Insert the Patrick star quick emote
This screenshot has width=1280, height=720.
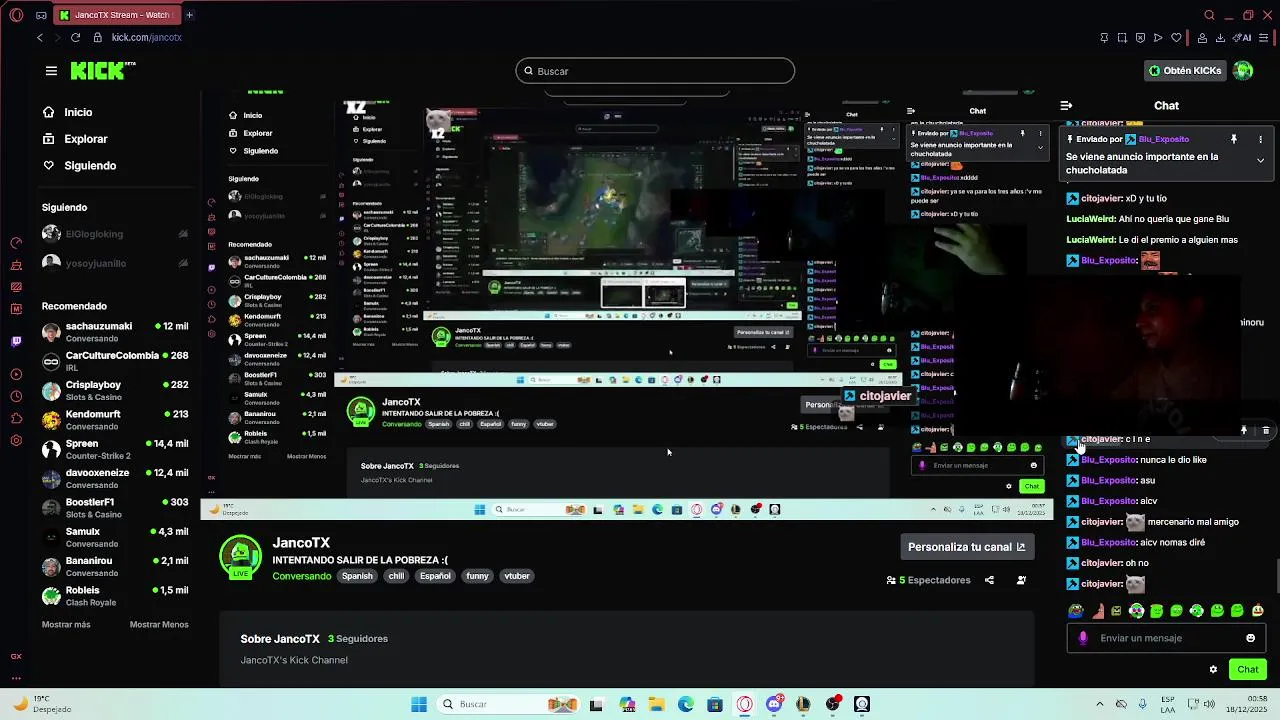[1096, 611]
